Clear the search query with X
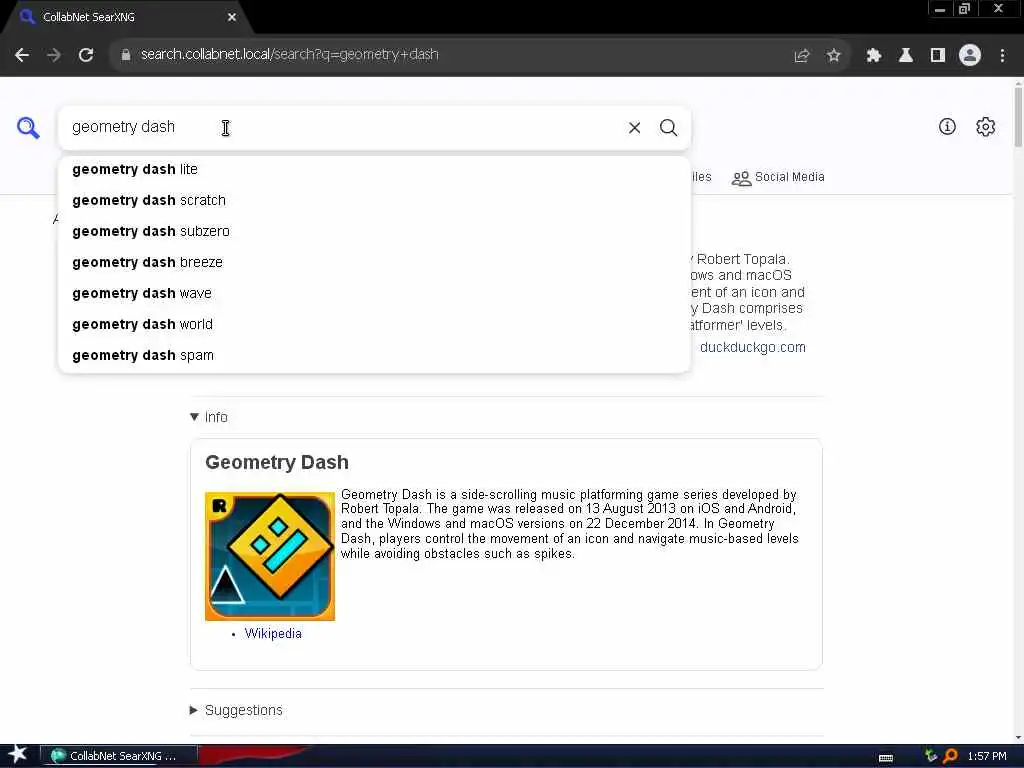Viewport: 1024px width, 768px height. click(x=634, y=127)
